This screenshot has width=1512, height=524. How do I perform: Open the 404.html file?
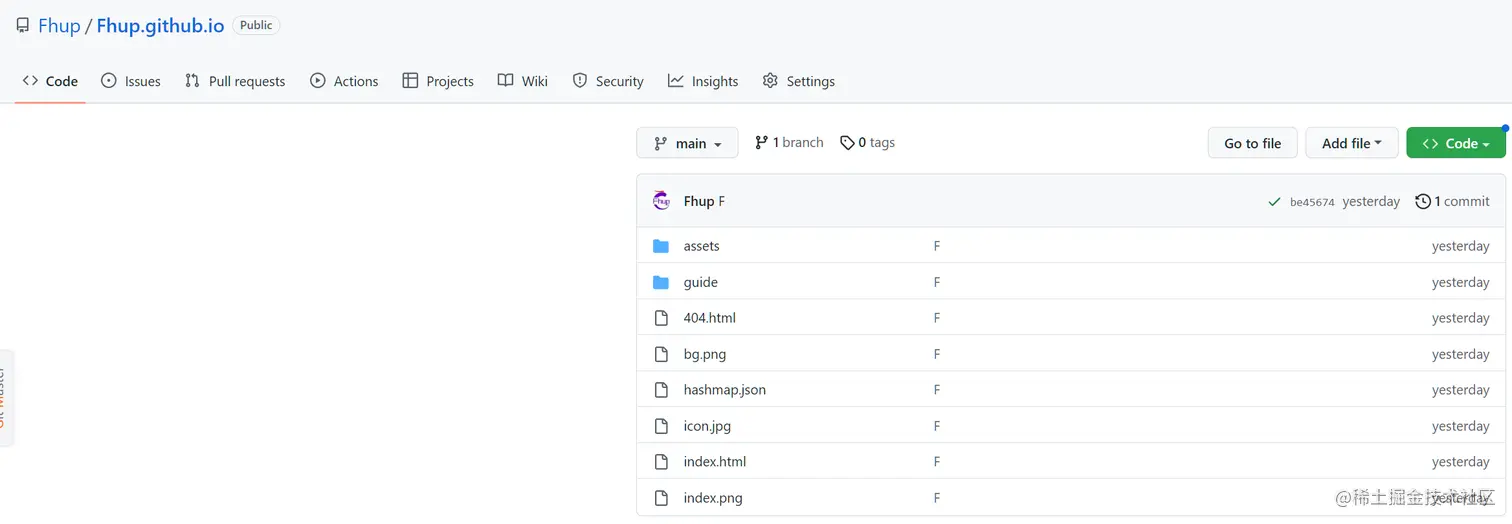709,318
